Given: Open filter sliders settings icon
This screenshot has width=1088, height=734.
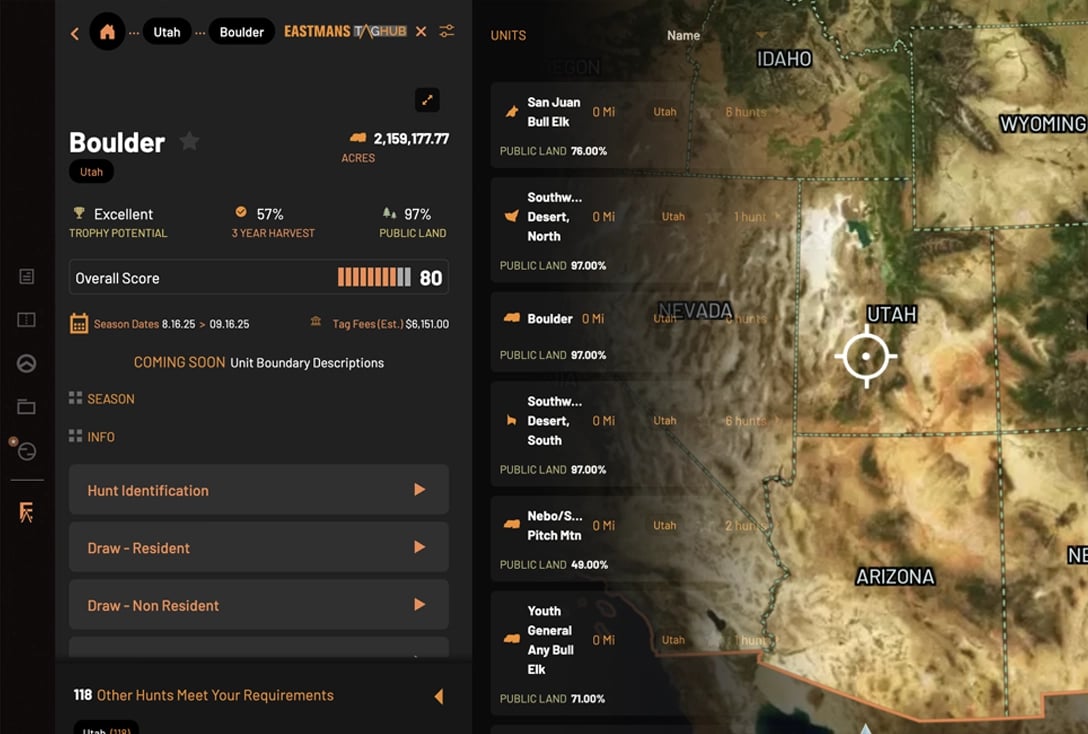Looking at the screenshot, I should pos(447,31).
